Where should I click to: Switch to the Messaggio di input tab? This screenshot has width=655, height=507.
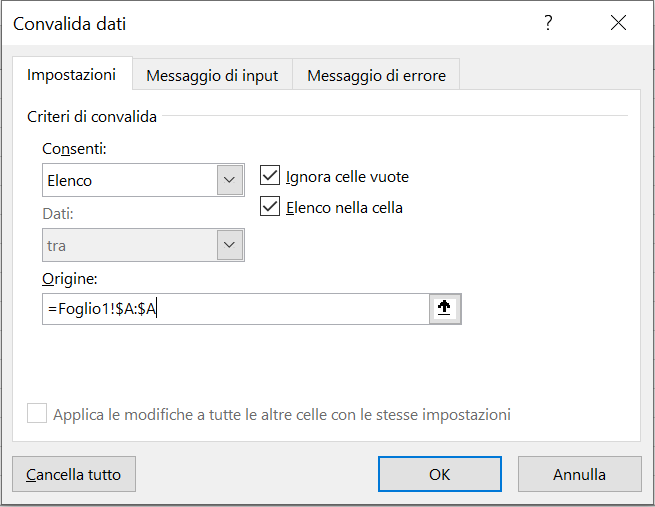212,76
